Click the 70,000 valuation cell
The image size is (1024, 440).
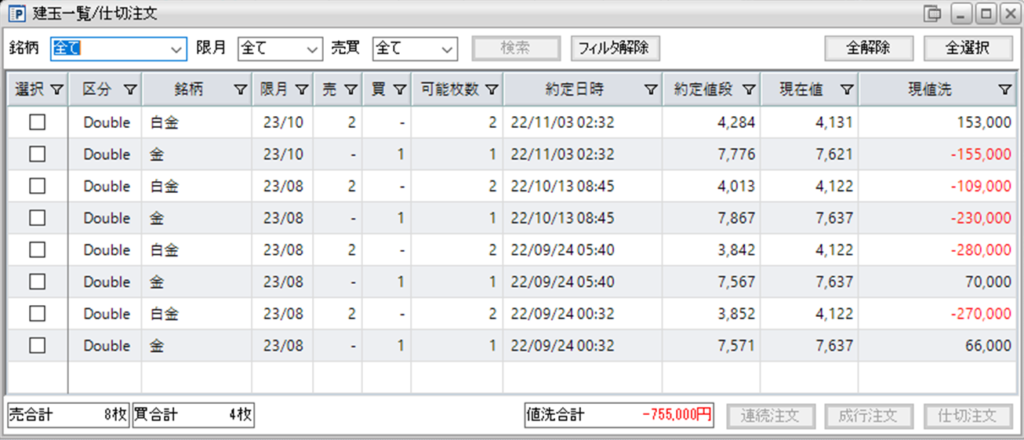pyautogui.click(x=936, y=282)
